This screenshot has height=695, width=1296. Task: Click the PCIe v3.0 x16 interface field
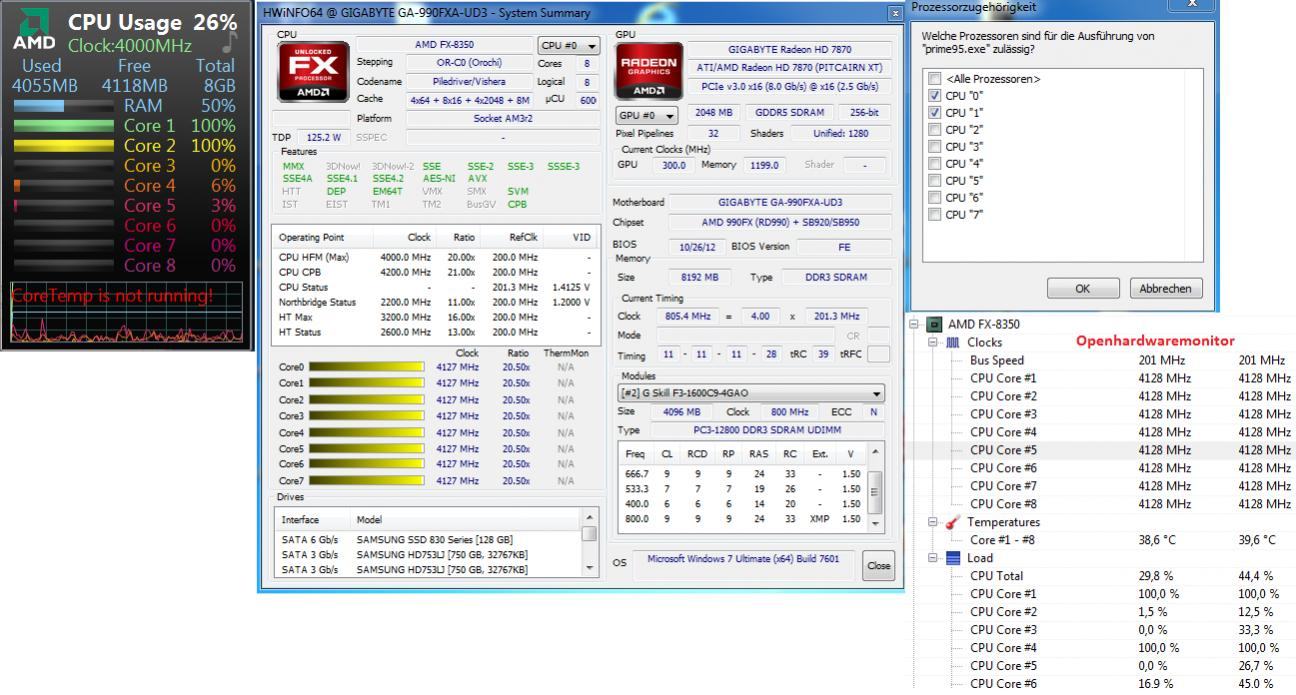[x=789, y=87]
